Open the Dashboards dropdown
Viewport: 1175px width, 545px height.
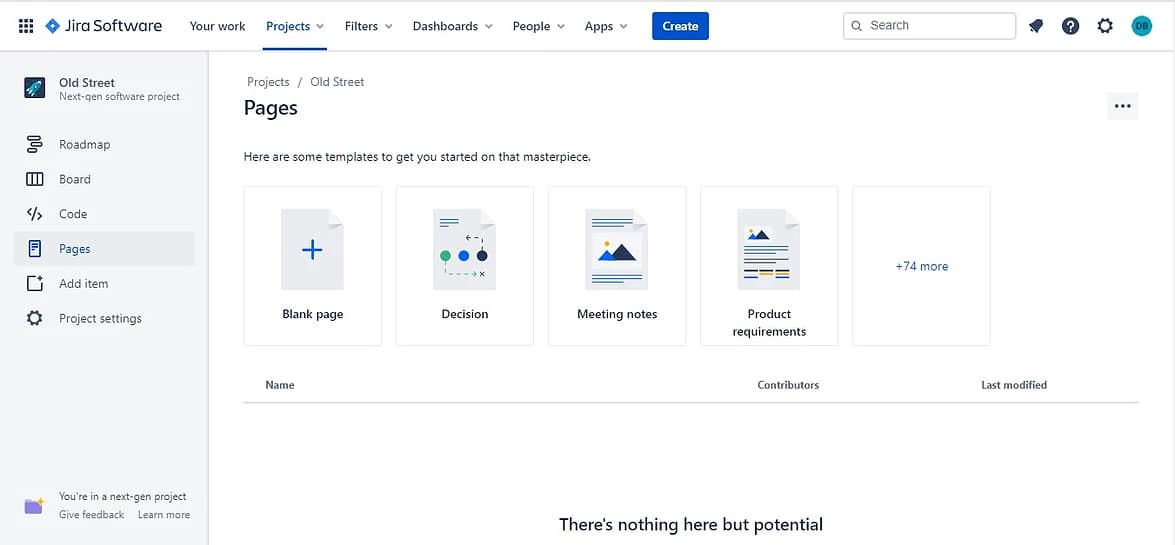(x=452, y=26)
